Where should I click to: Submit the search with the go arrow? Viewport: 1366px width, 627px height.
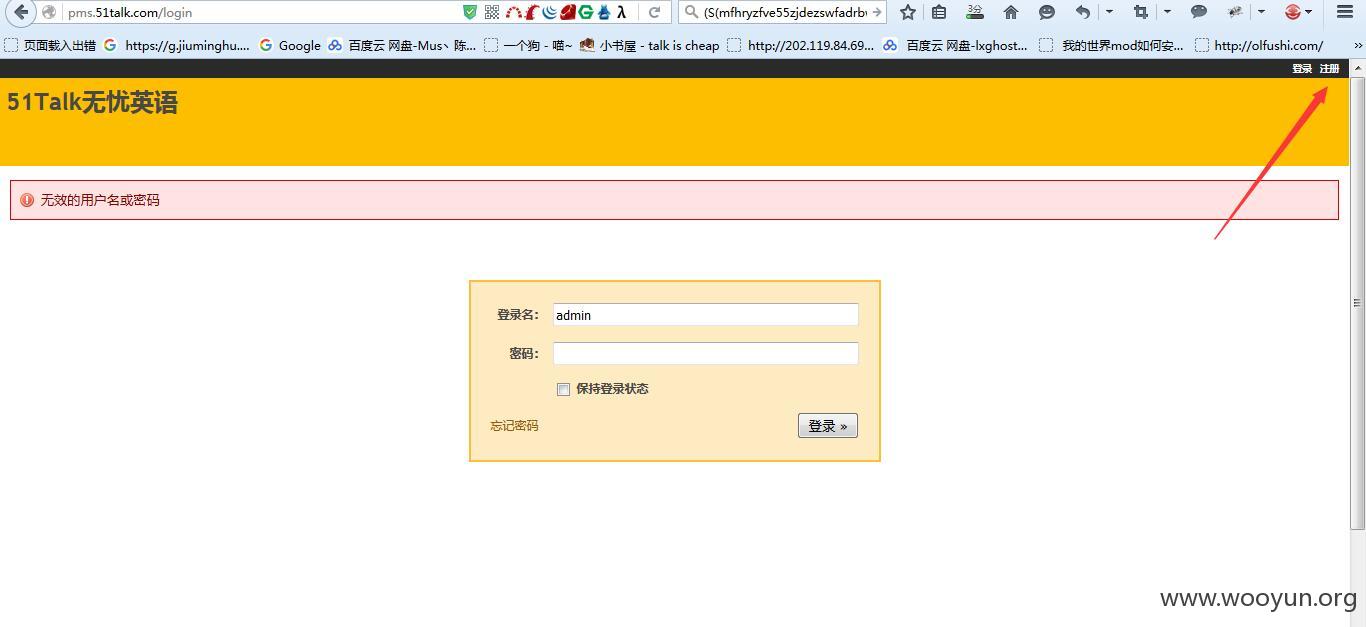pyautogui.click(x=877, y=12)
